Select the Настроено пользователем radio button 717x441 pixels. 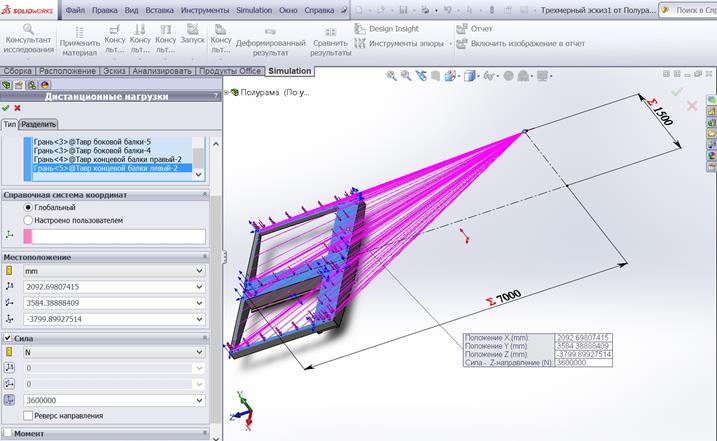(28, 219)
